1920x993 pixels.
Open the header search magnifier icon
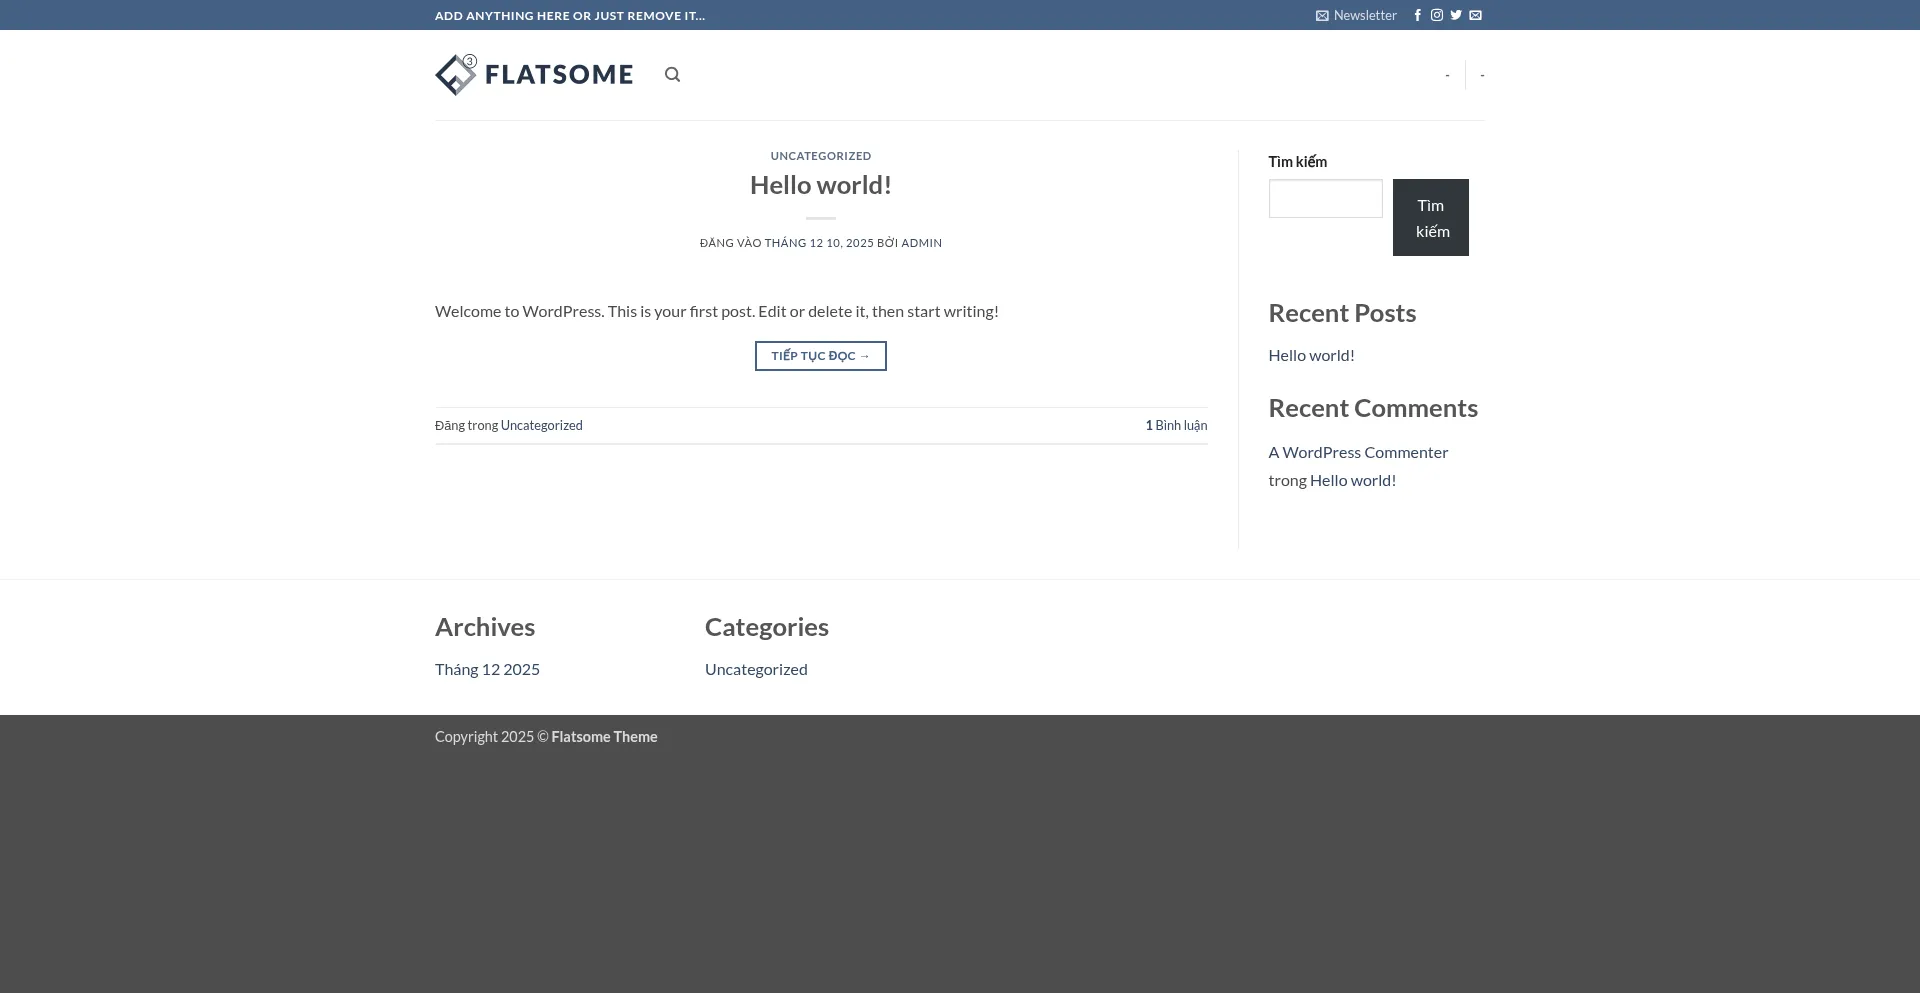click(x=672, y=75)
